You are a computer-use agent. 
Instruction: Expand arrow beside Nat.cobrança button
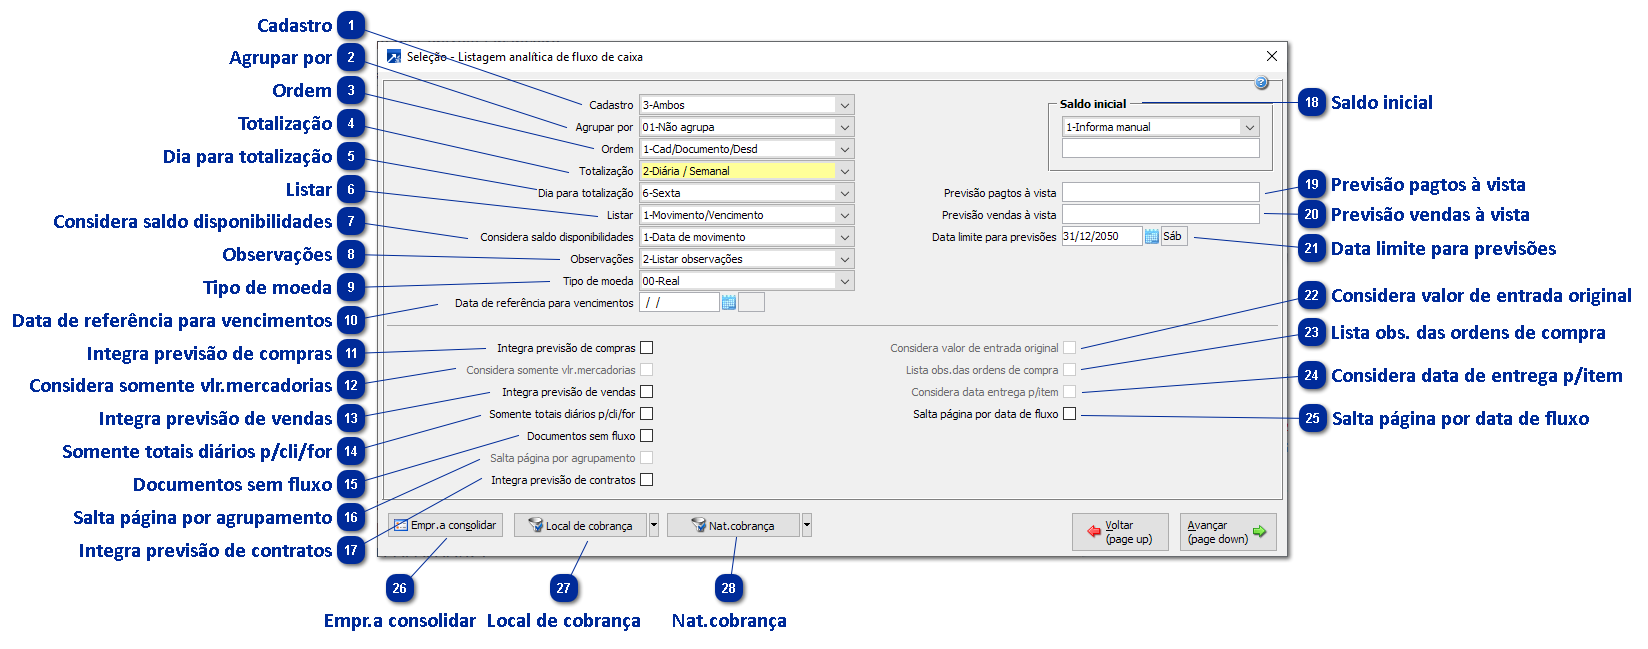click(807, 525)
